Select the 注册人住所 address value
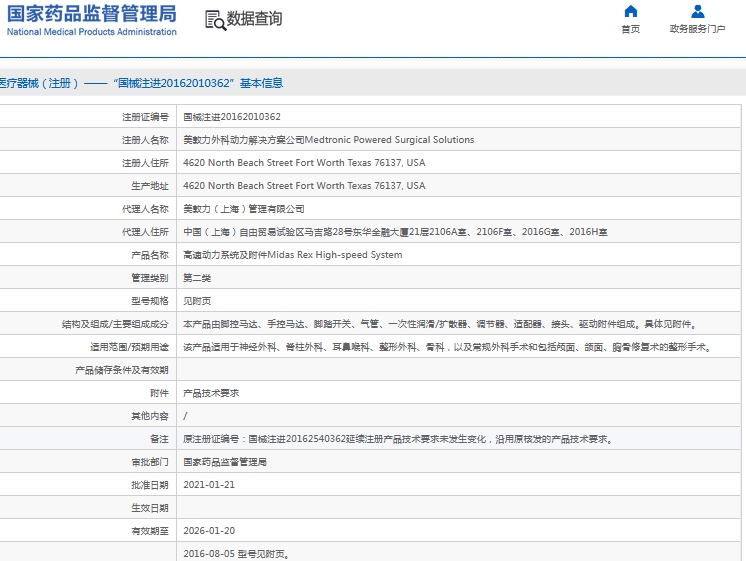The image size is (746, 561). (x=304, y=163)
